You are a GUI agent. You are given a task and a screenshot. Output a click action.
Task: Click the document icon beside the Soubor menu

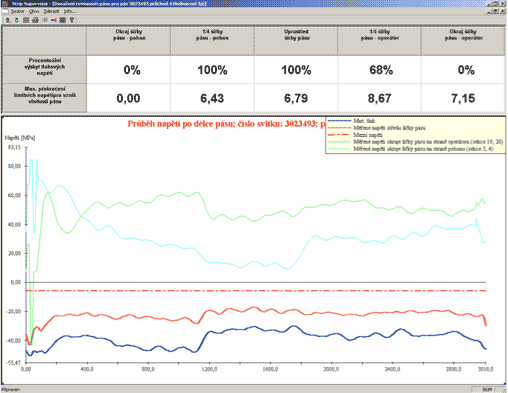click(x=5, y=11)
